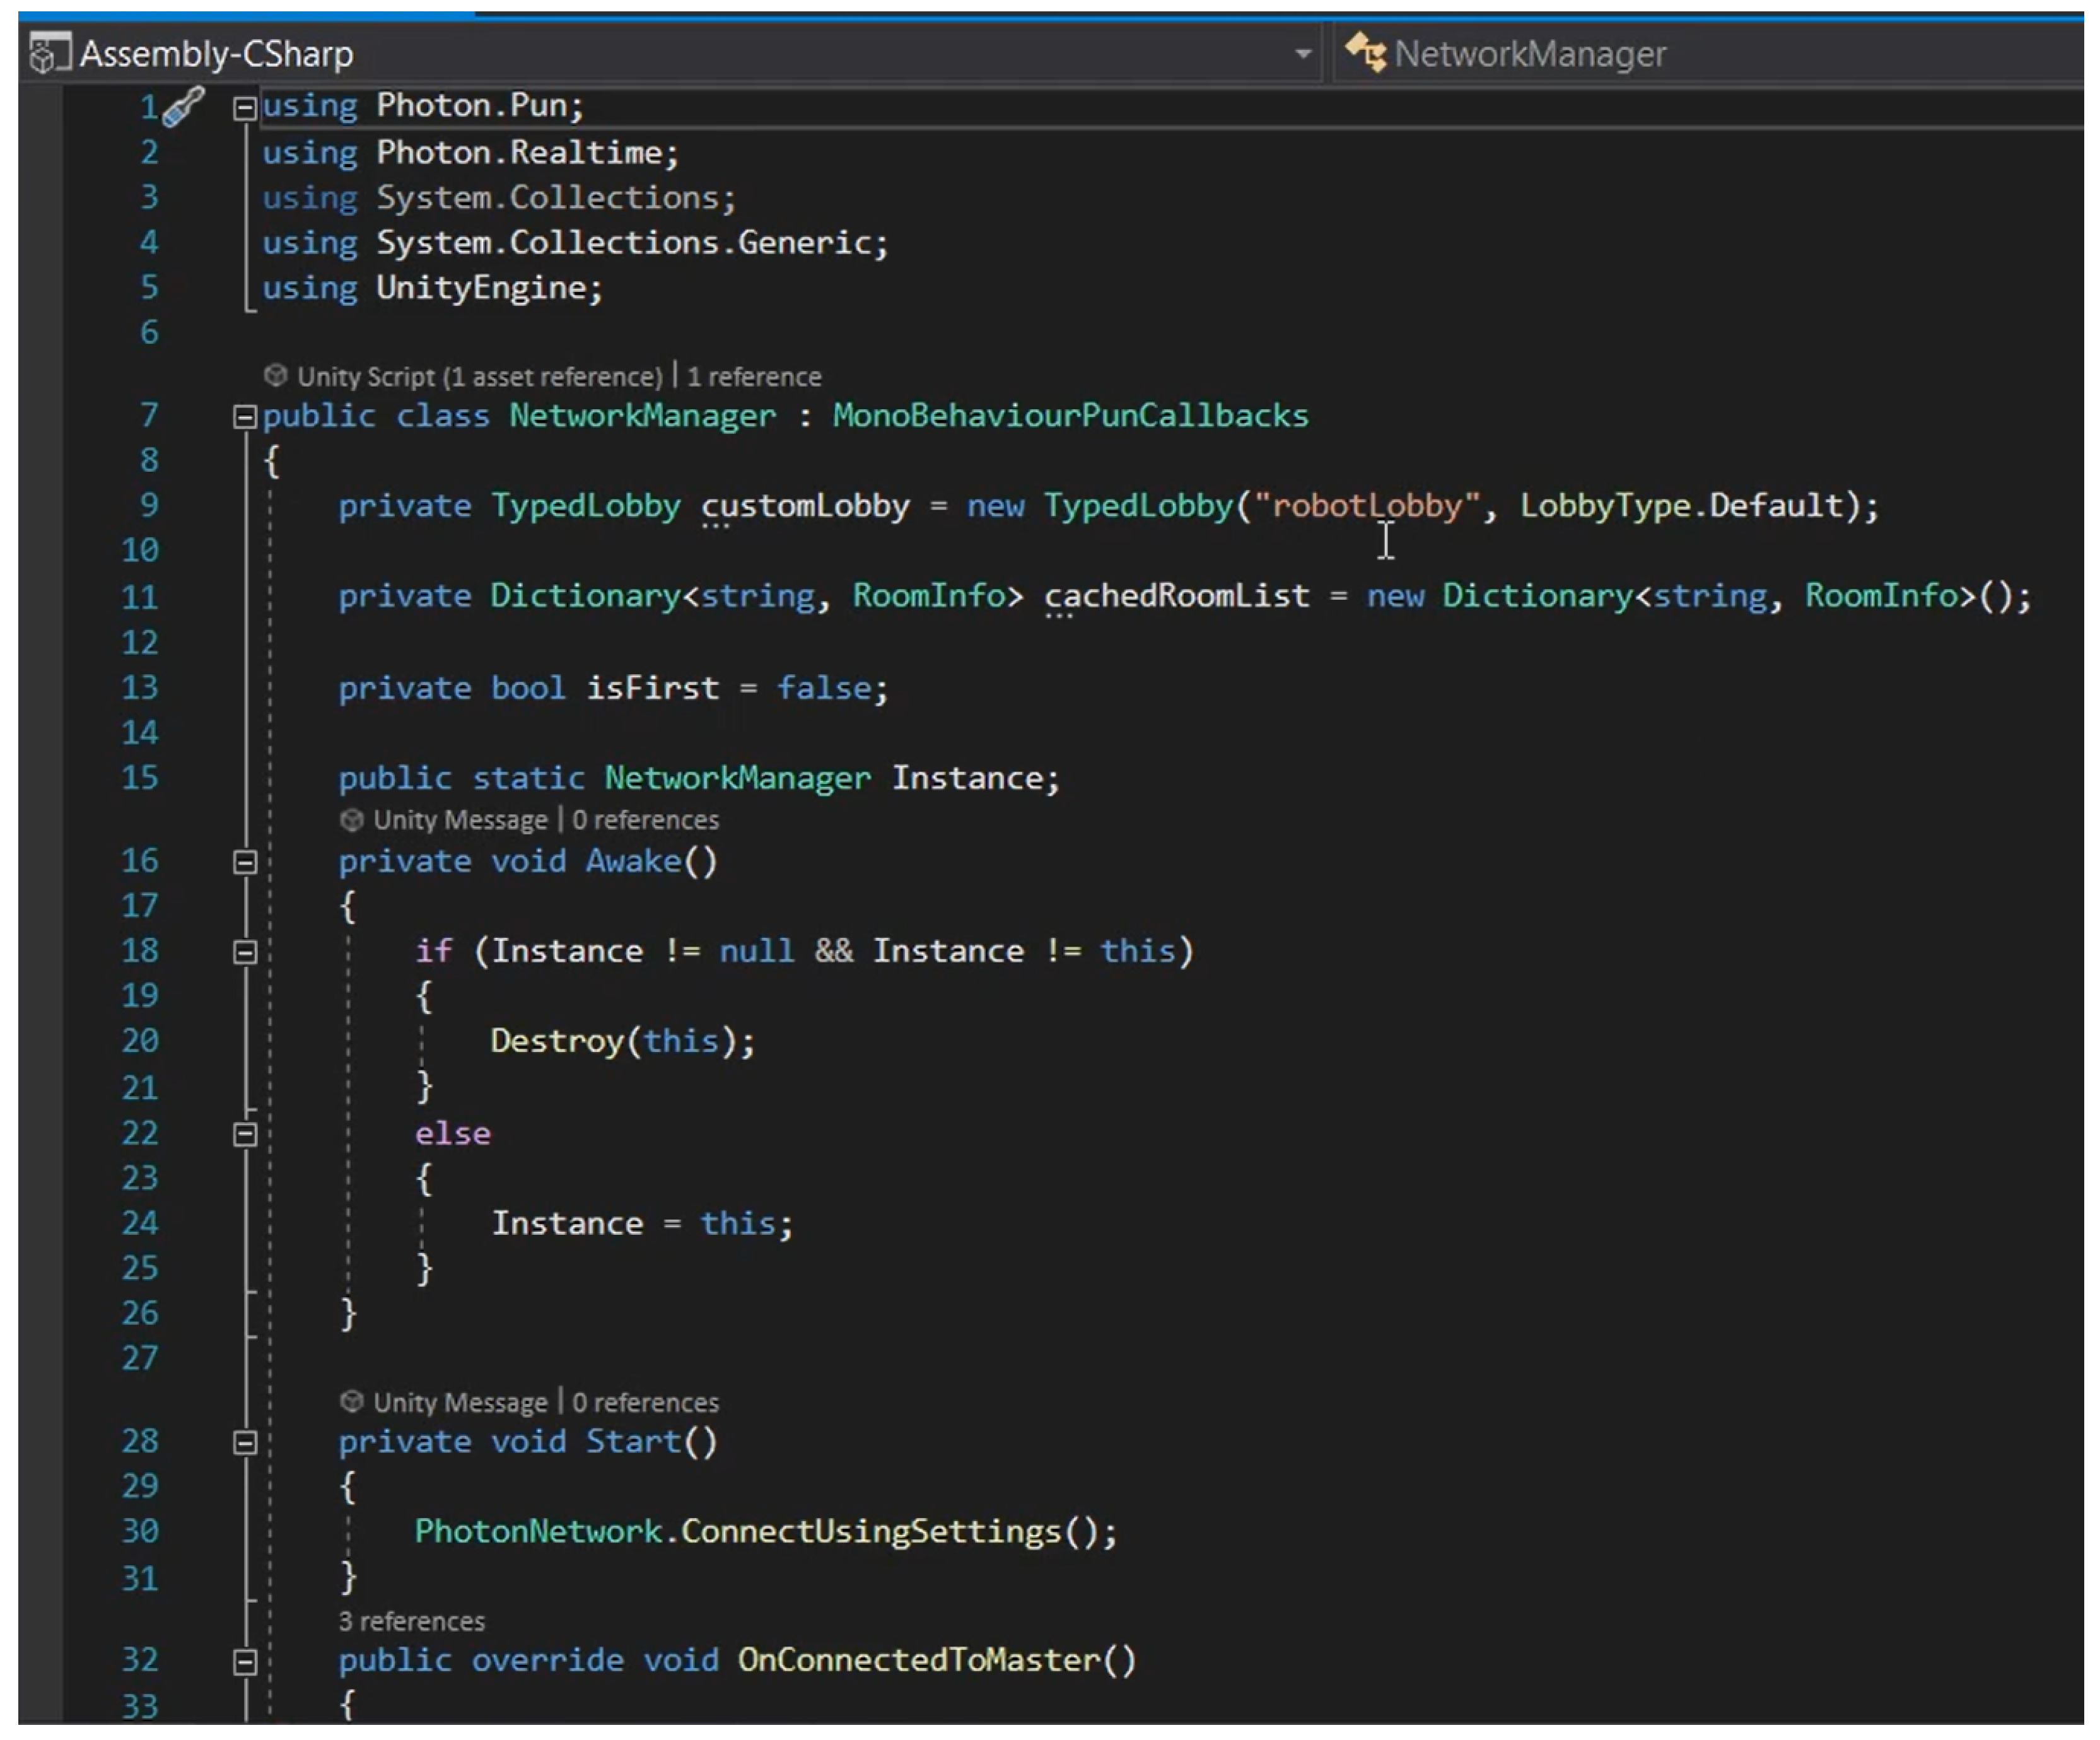This screenshot has width=2100, height=1740.
Task: Collapse the NetworkManager class region
Action: [245, 416]
